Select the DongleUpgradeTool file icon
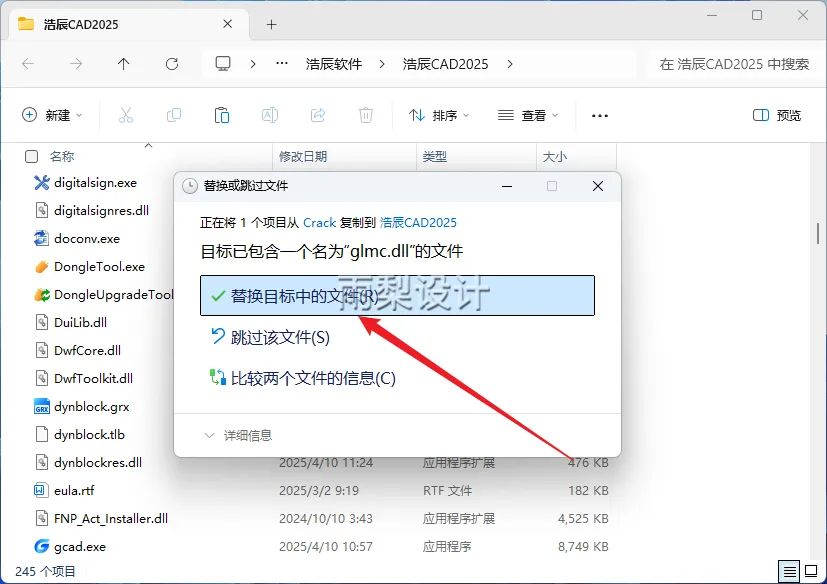Screen dimensions: 827x584 42,294
